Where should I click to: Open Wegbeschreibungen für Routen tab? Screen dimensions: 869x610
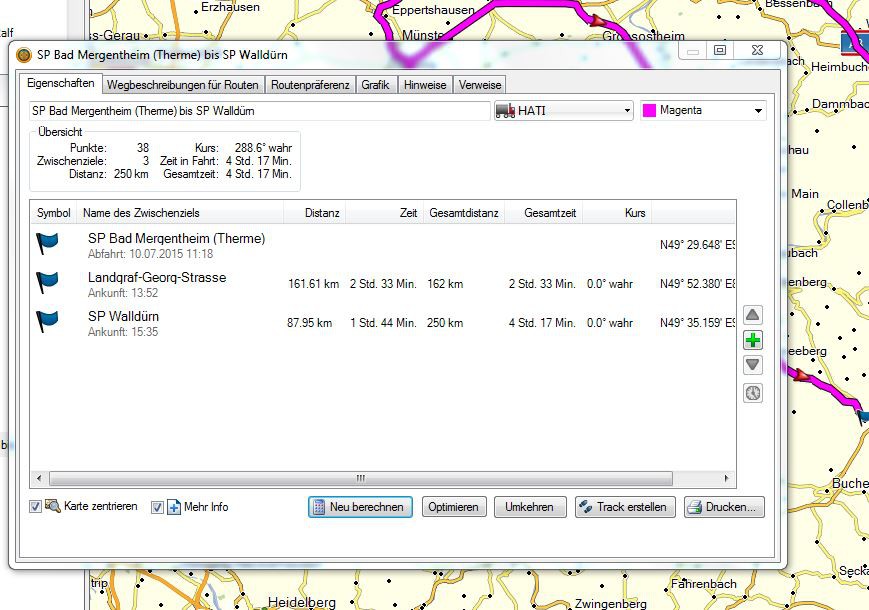183,85
